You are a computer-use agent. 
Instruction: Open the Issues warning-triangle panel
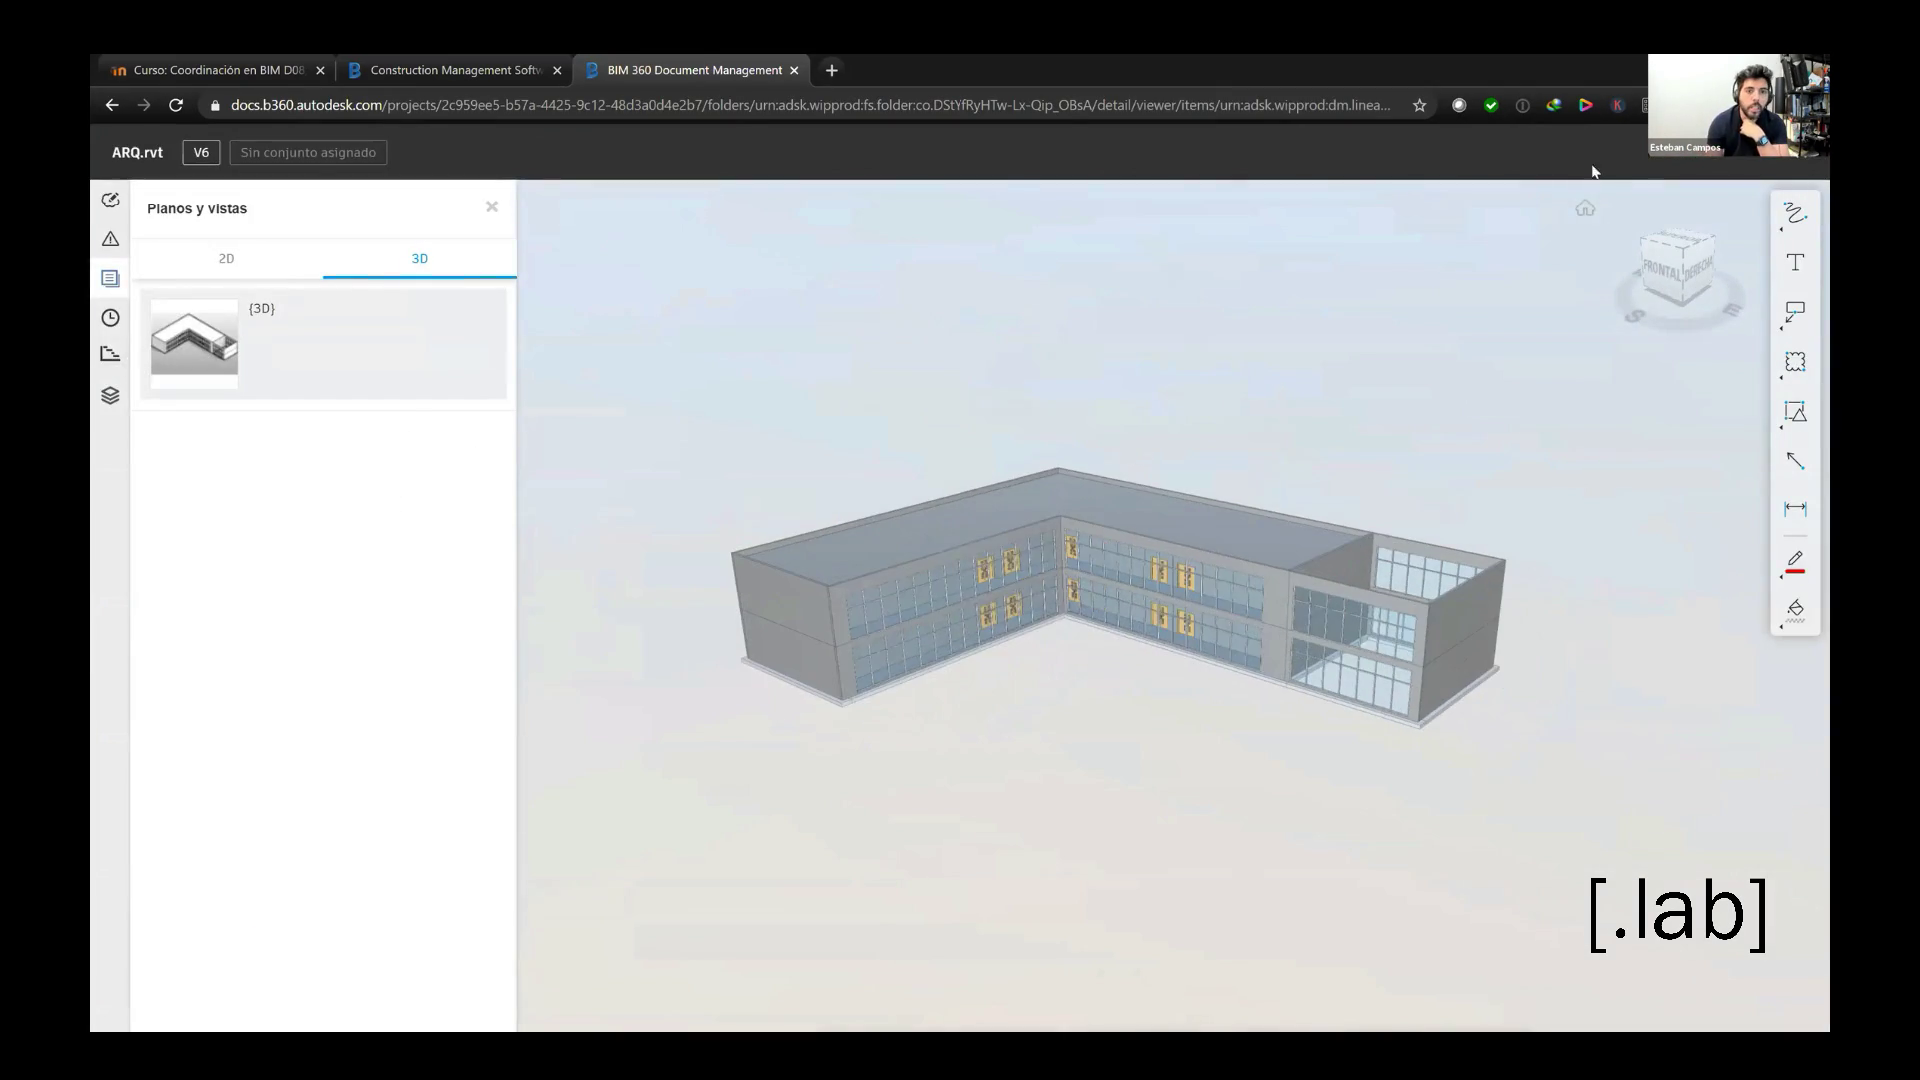point(110,239)
